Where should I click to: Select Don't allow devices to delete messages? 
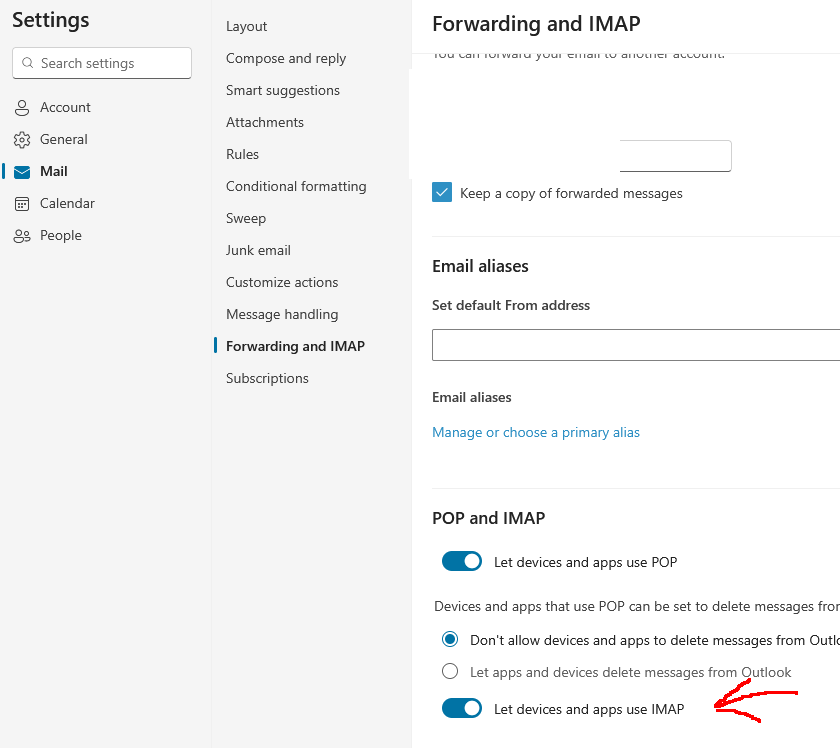click(x=450, y=640)
